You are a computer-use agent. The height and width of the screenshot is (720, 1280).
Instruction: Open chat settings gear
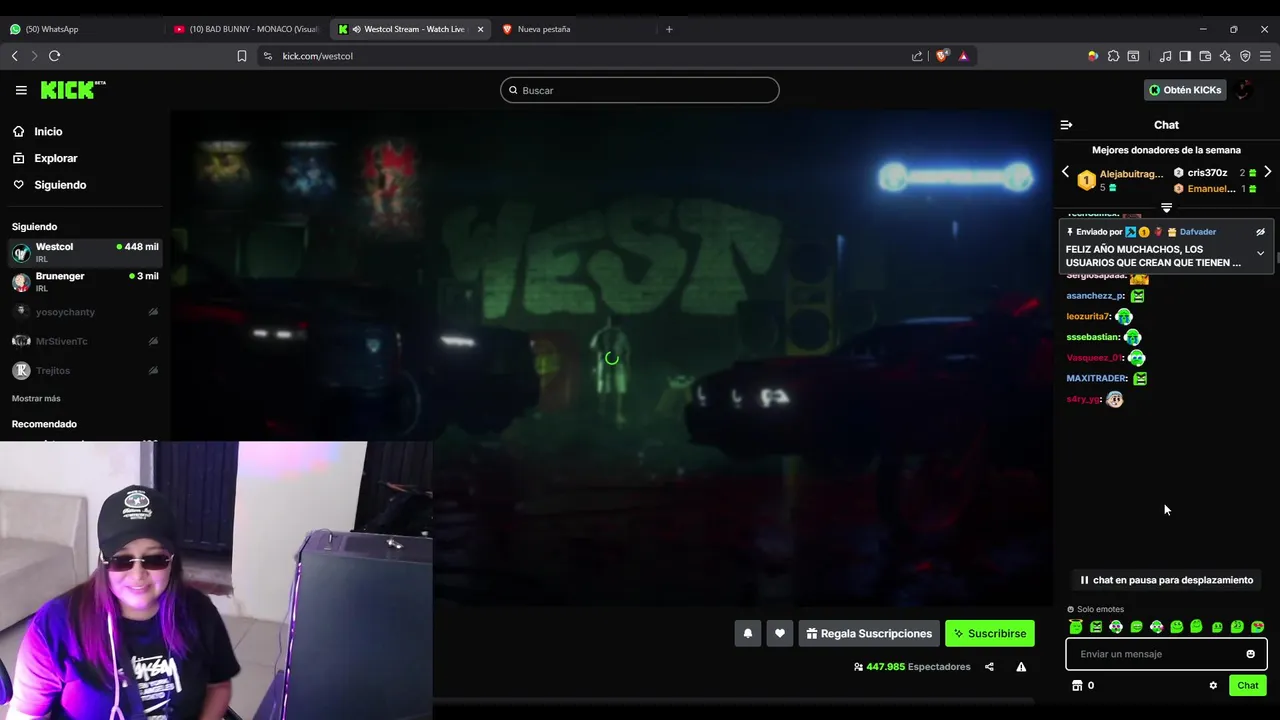point(1213,685)
